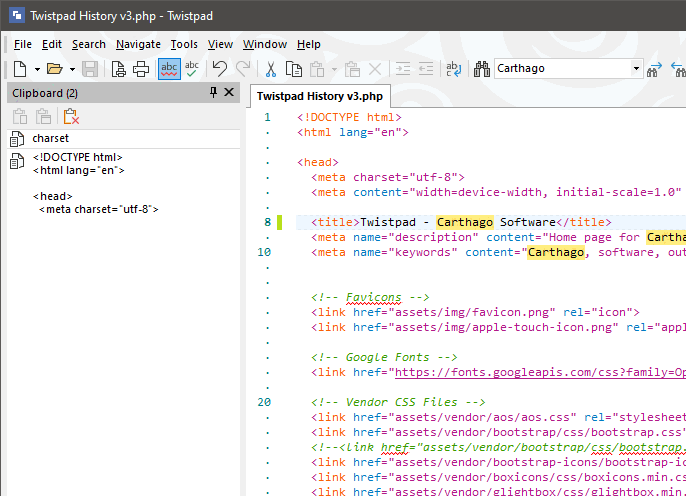Click the Find binoculars icon
This screenshot has height=496, width=686.
482,69
